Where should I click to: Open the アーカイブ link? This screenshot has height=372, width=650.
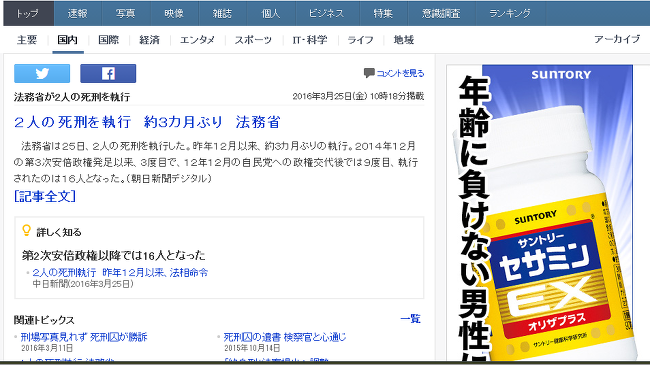tap(617, 39)
